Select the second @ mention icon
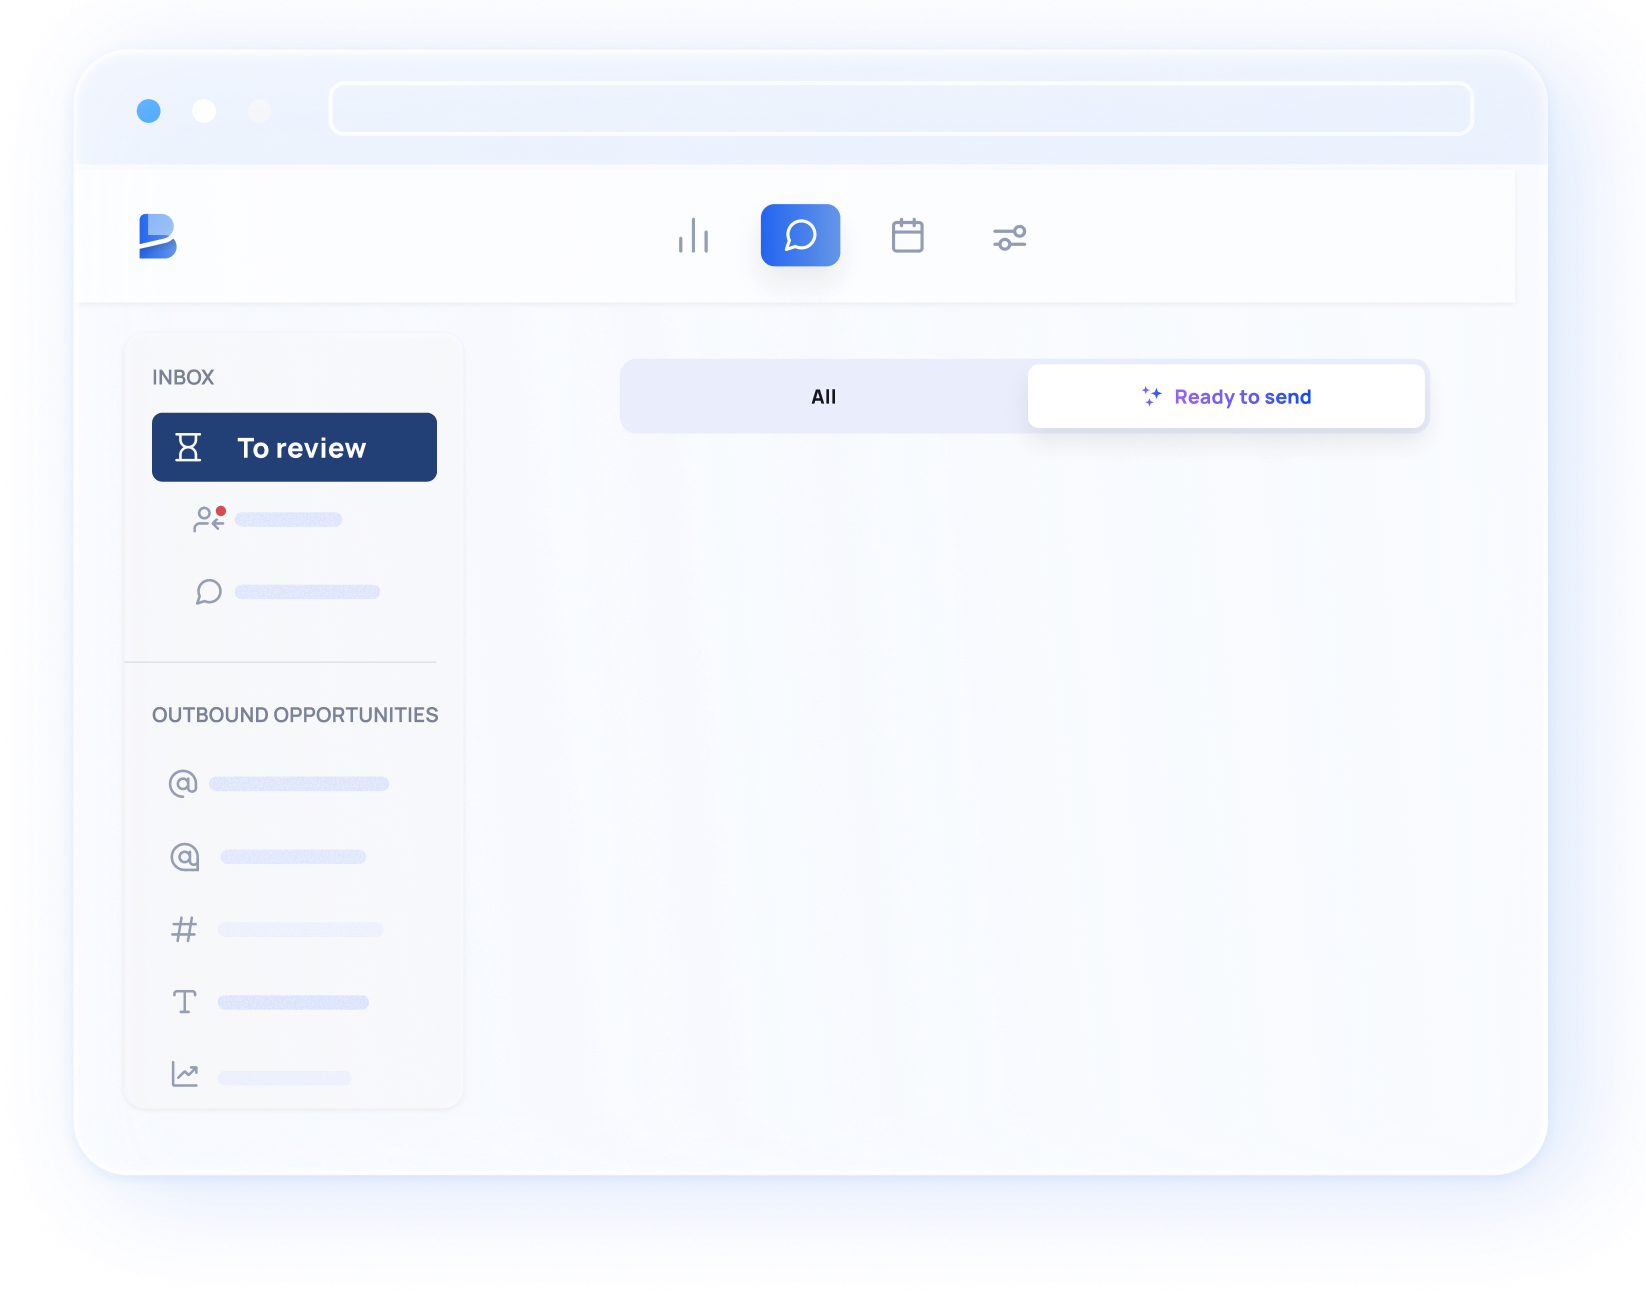Image resolution: width=1646 pixels, height=1311 pixels. click(x=185, y=857)
